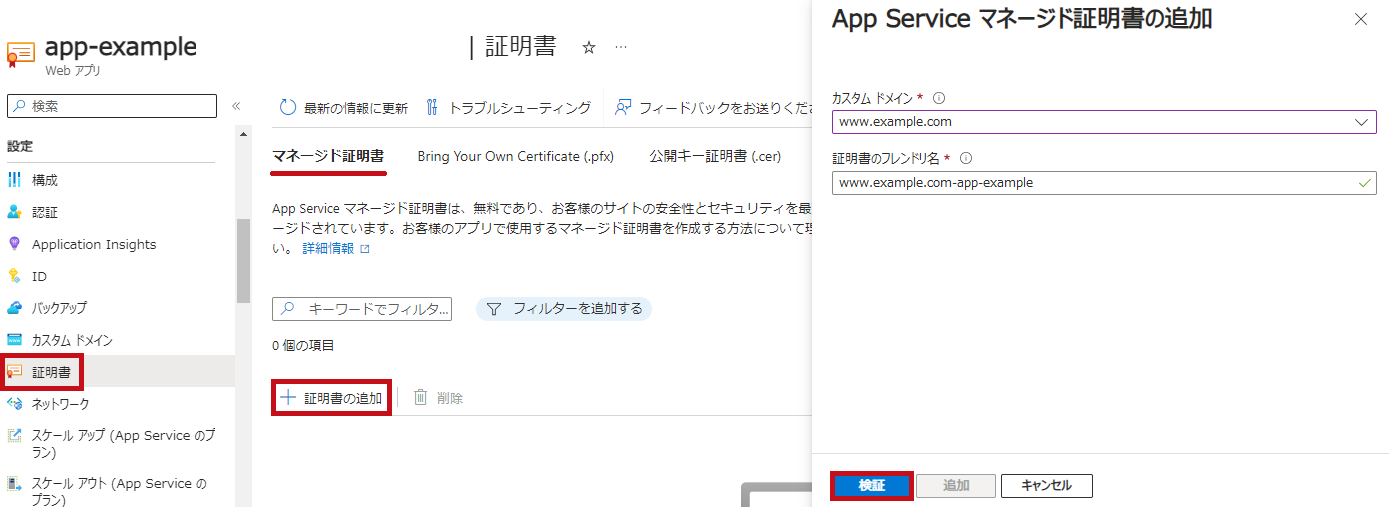Click the 認証 sidebar icon
The image size is (1389, 507).
click(x=14, y=212)
